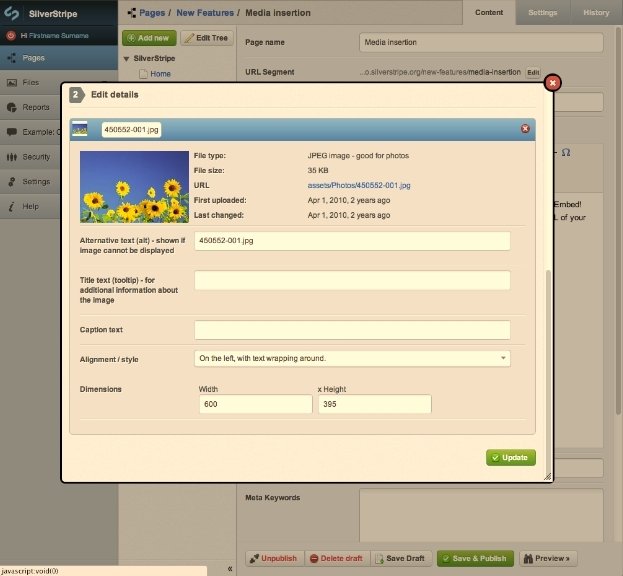Click the Save Draft button
The image size is (623, 576).
tap(401, 558)
